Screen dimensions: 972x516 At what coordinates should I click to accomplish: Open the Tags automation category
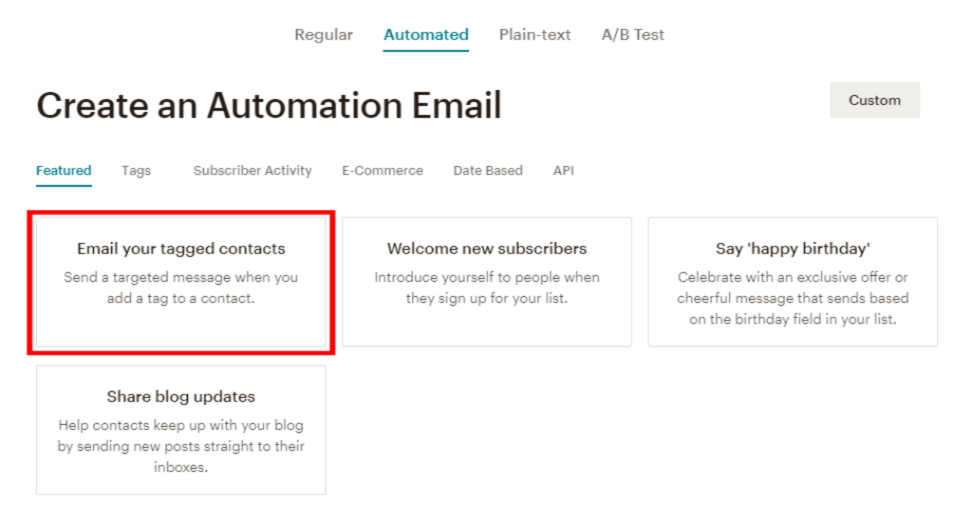136,171
